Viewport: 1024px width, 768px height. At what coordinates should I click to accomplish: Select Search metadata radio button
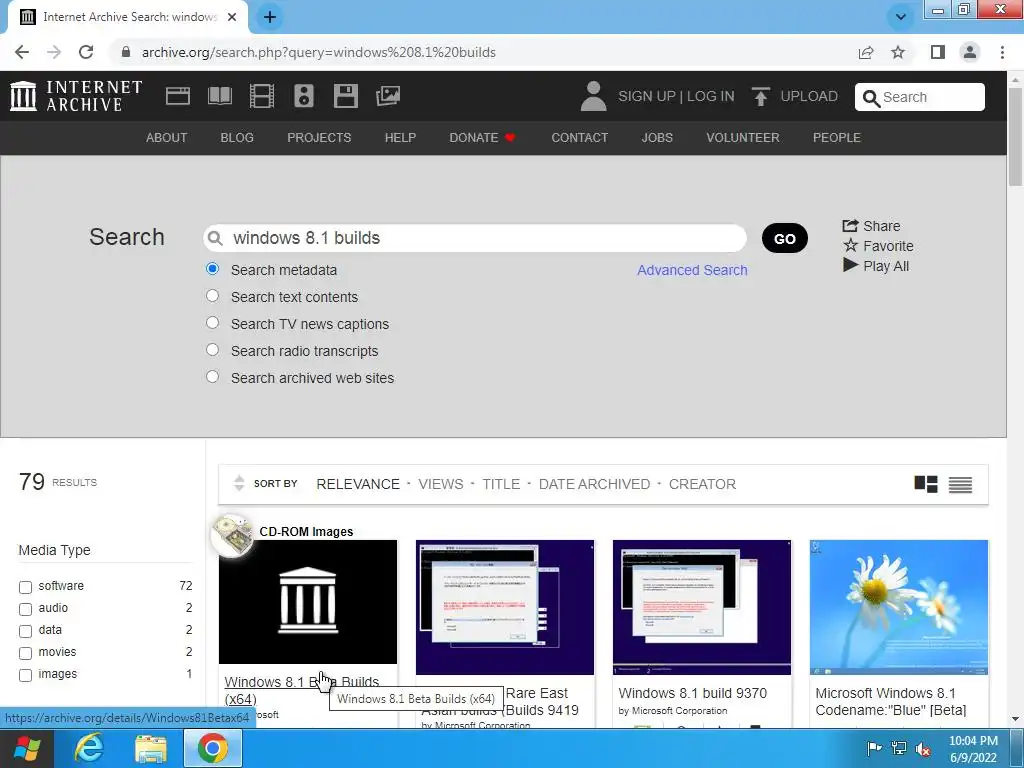pos(212,268)
